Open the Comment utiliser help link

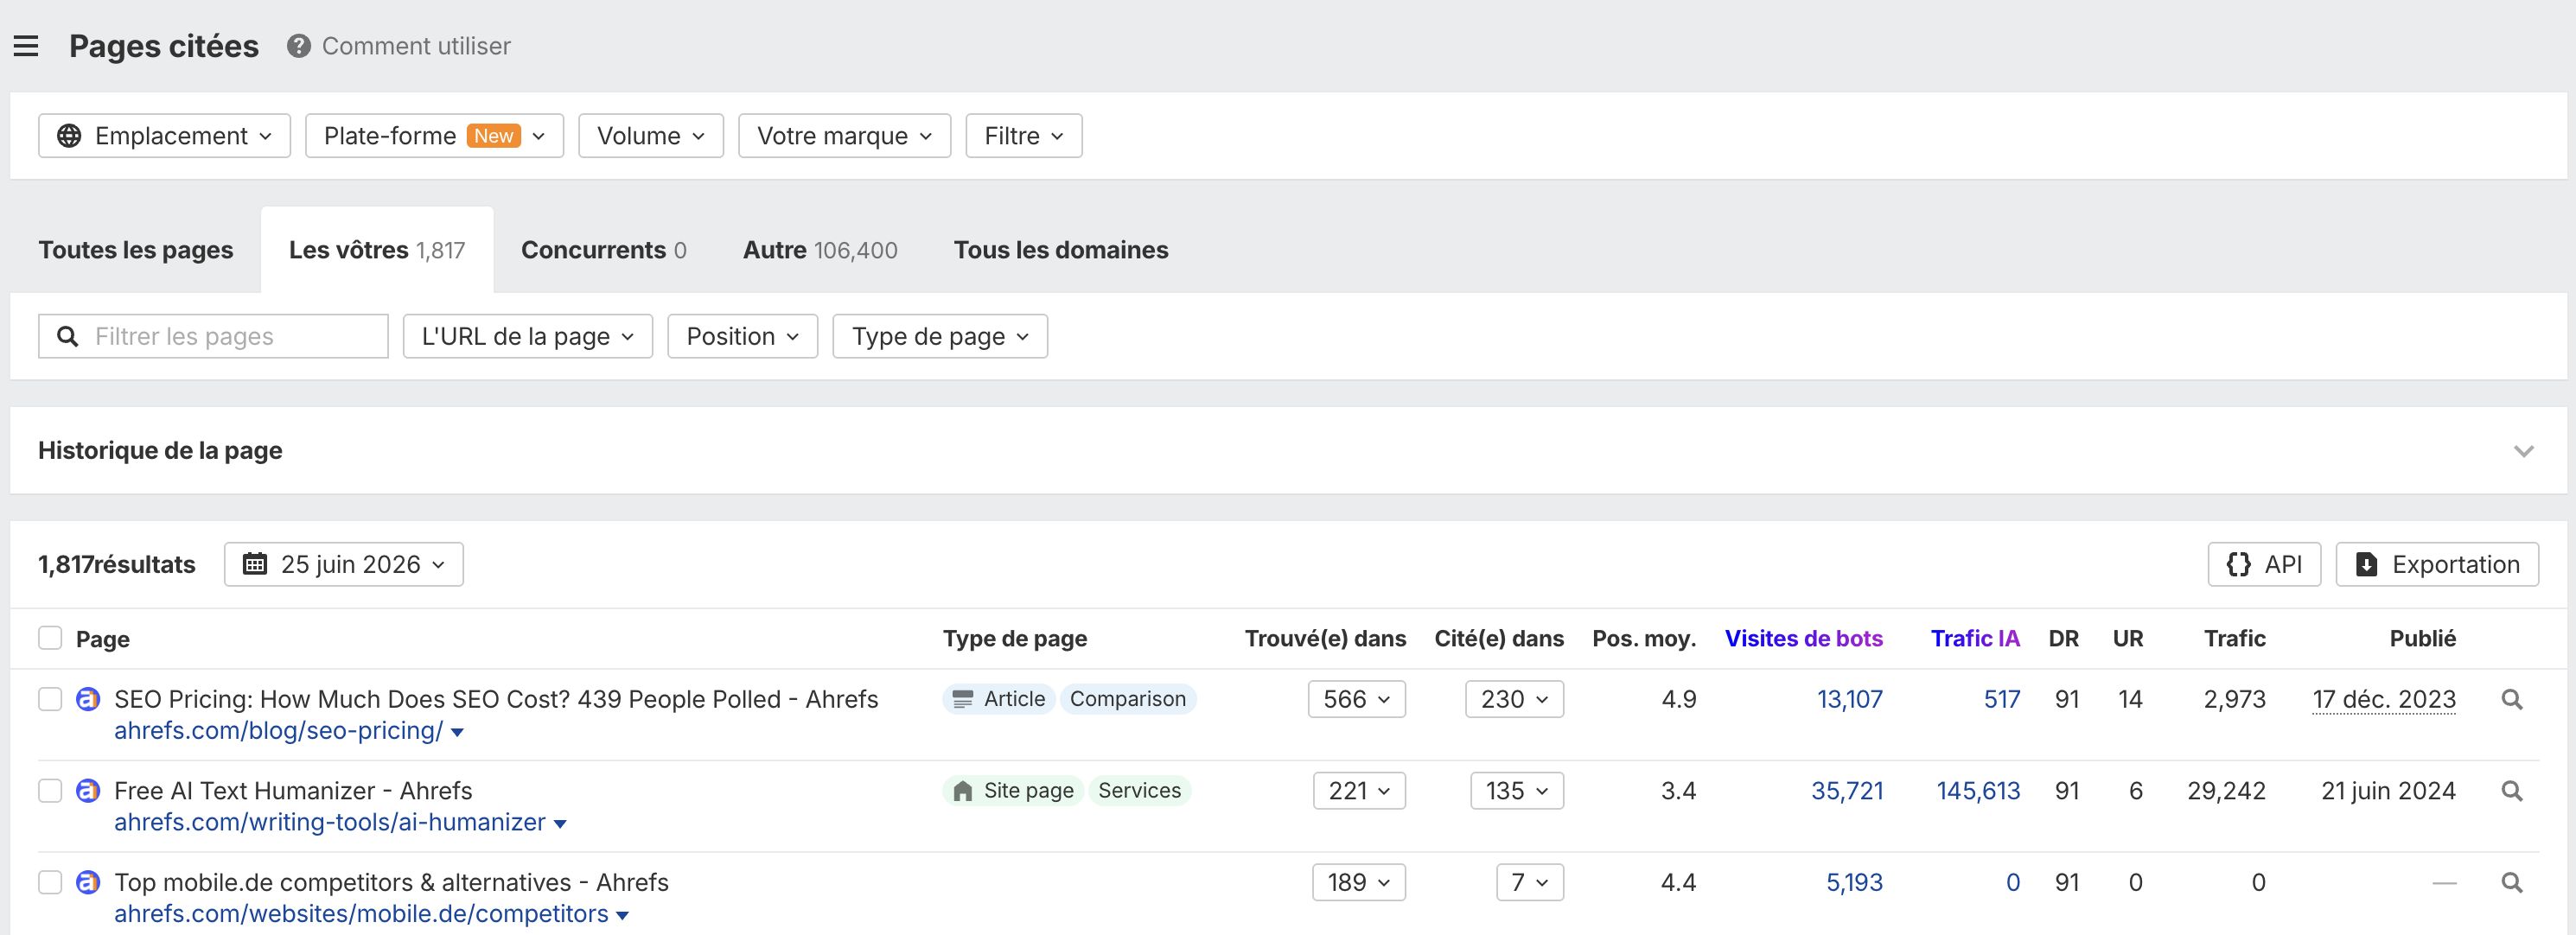click(x=416, y=46)
